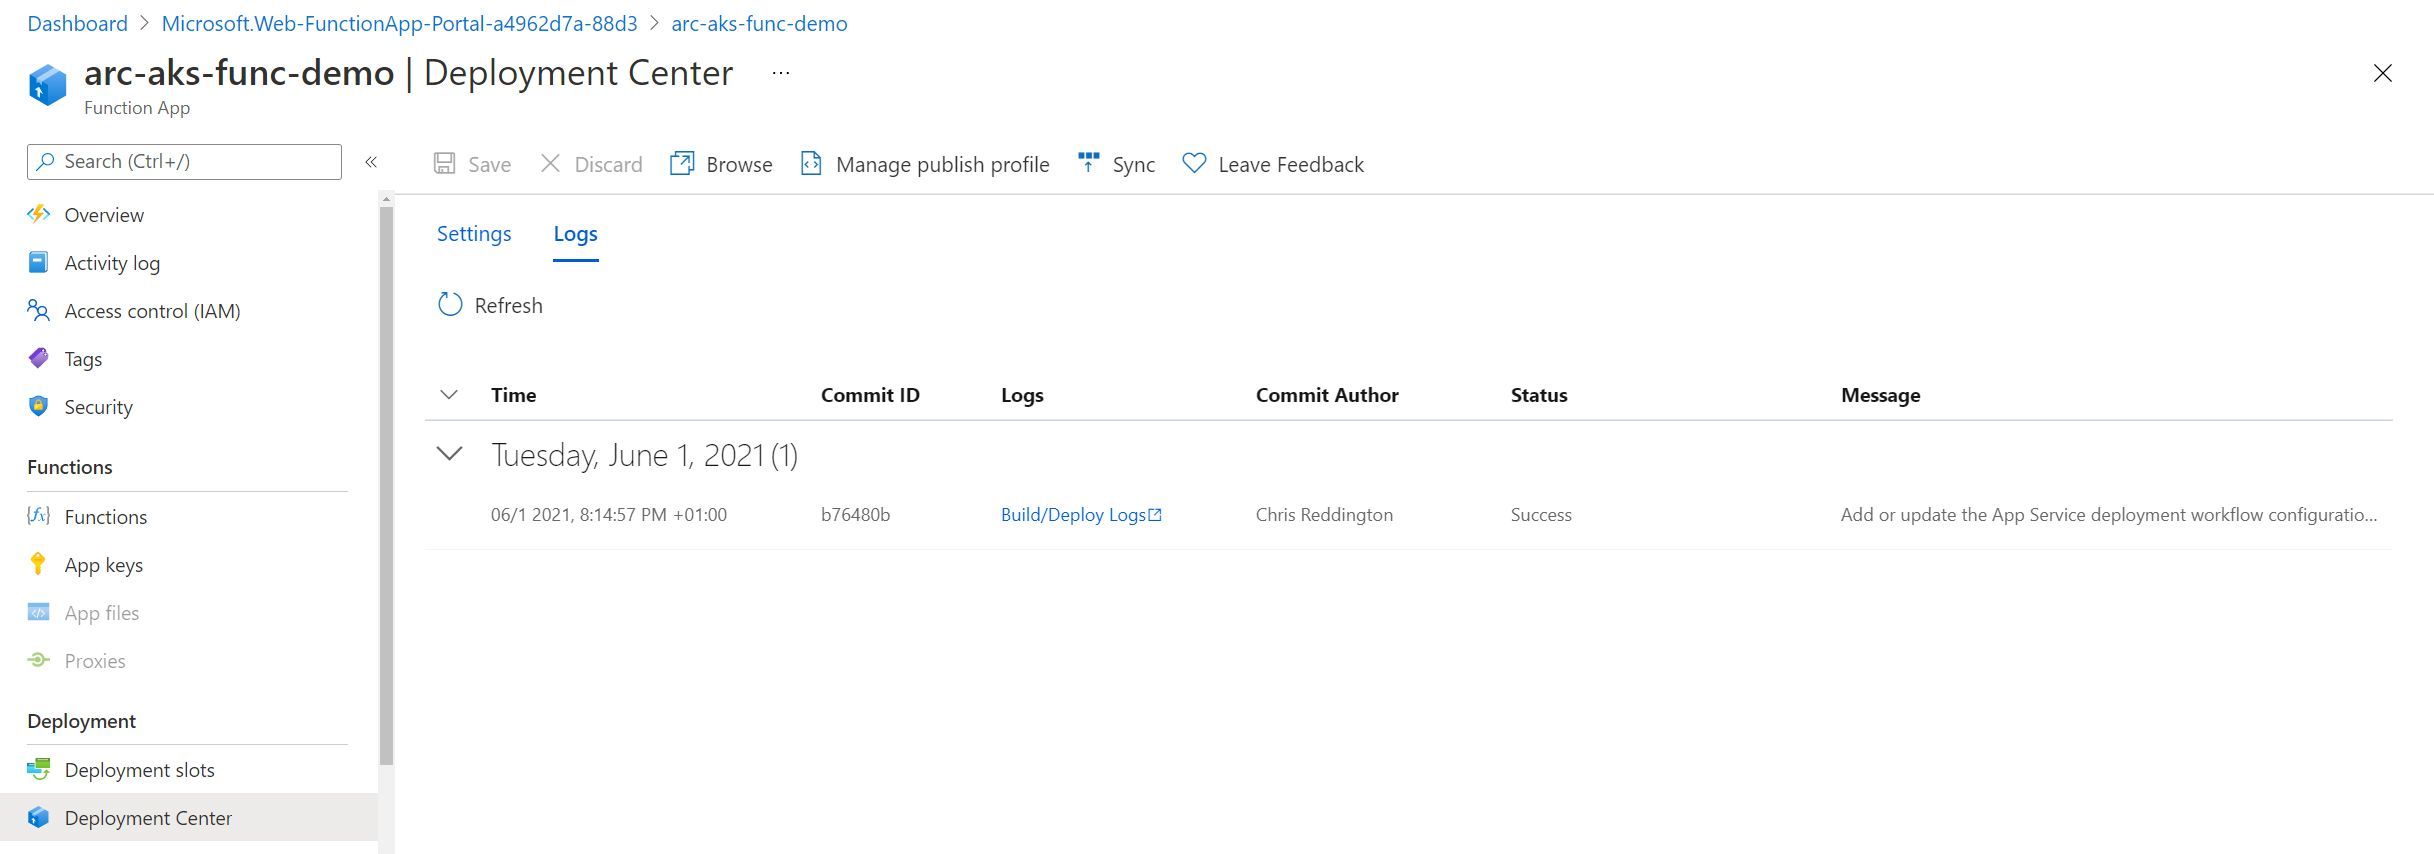Screen dimensions: 2434x854
Task: Toggle the table header collapse chevron
Action: (449, 395)
